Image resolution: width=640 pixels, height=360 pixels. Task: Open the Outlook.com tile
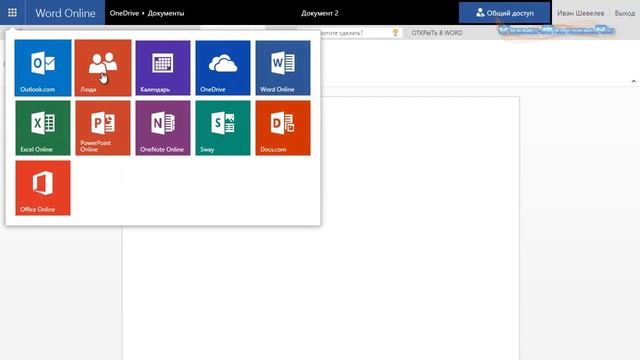point(43,68)
